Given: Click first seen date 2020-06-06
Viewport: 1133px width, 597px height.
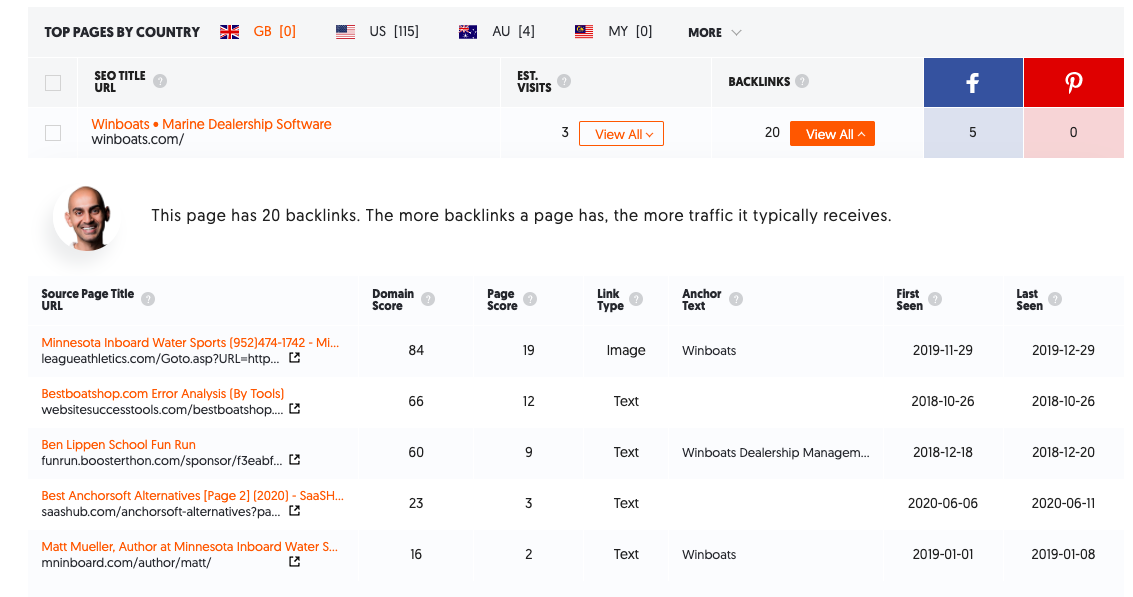Looking at the screenshot, I should (x=943, y=503).
